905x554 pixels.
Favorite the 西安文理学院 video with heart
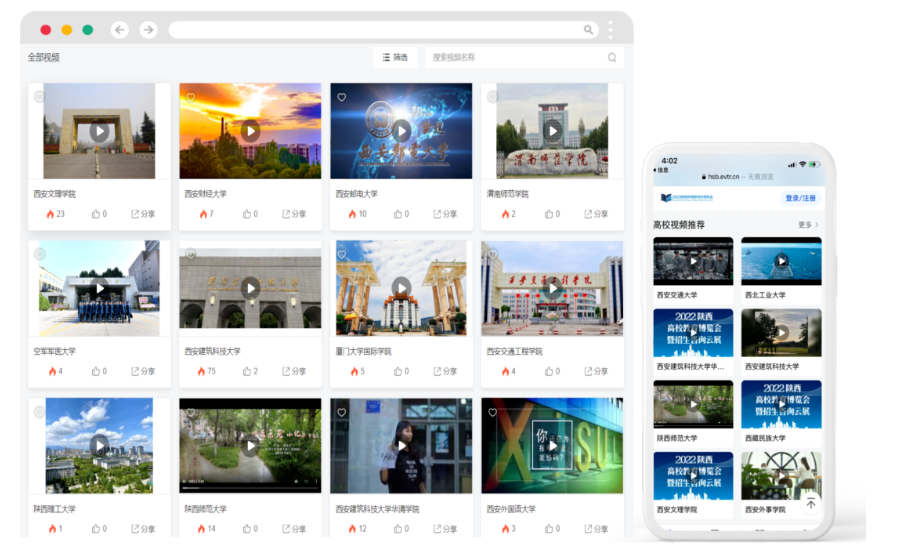tap(39, 97)
